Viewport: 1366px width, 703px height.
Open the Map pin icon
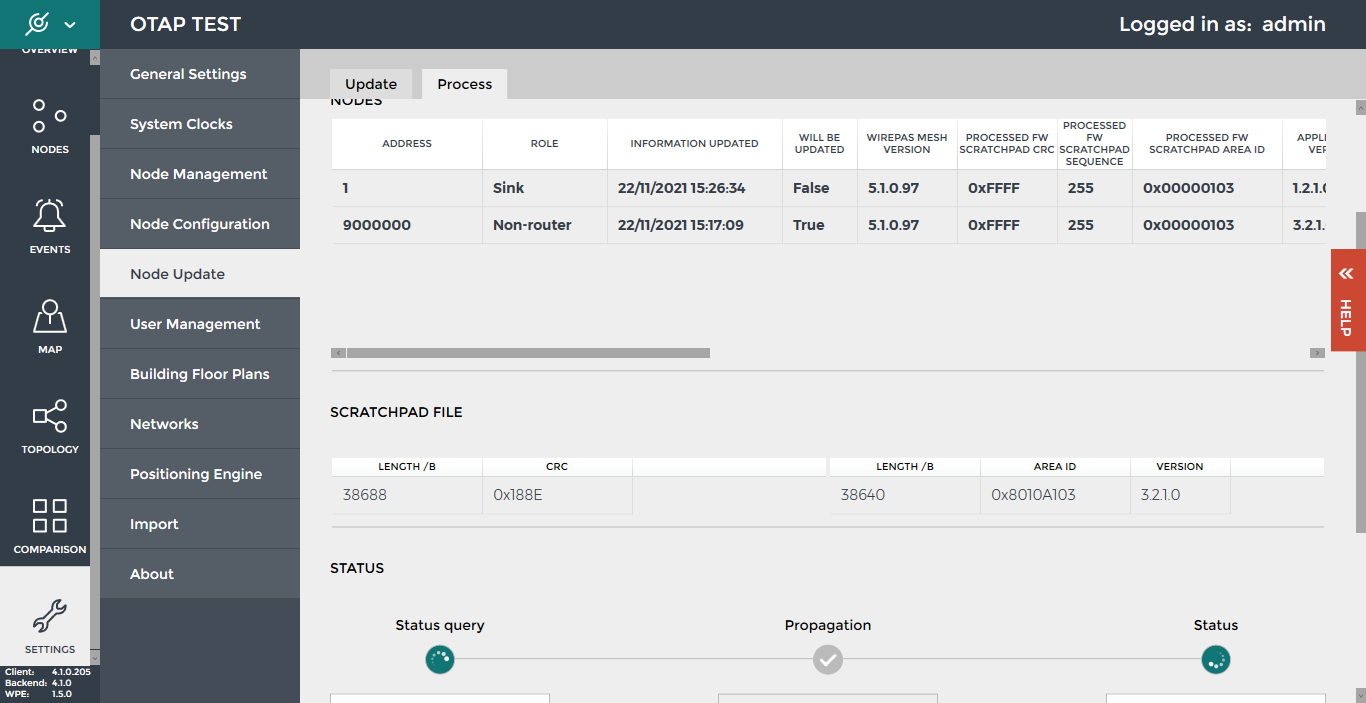tap(49, 316)
